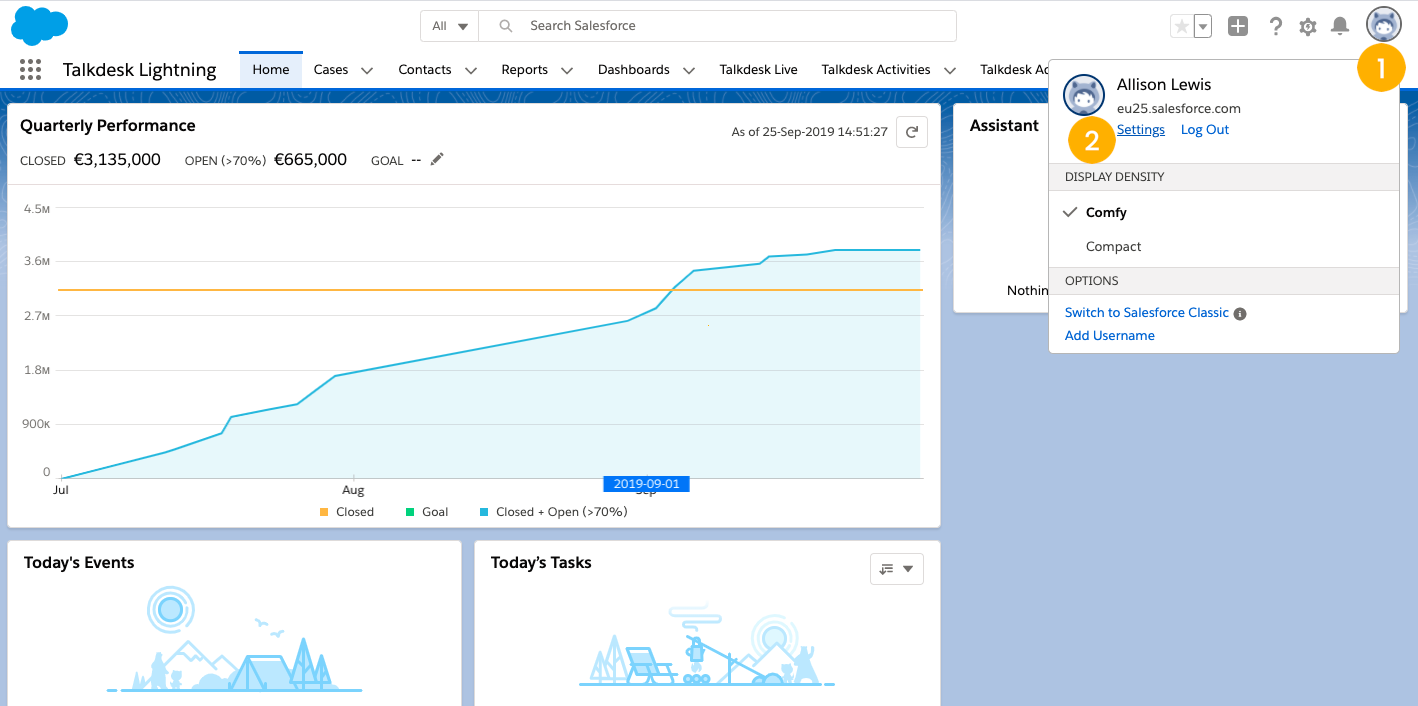Click the Add Username link
This screenshot has height=706, width=1418.
(1110, 335)
